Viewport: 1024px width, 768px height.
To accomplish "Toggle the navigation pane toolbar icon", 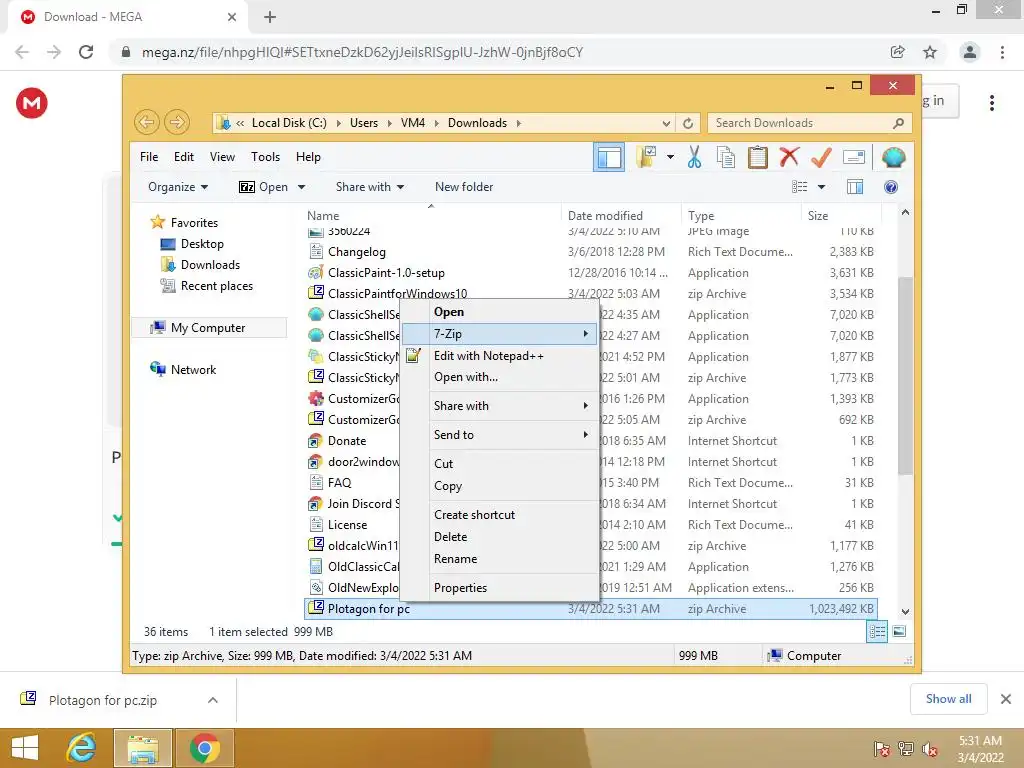I will [x=609, y=157].
